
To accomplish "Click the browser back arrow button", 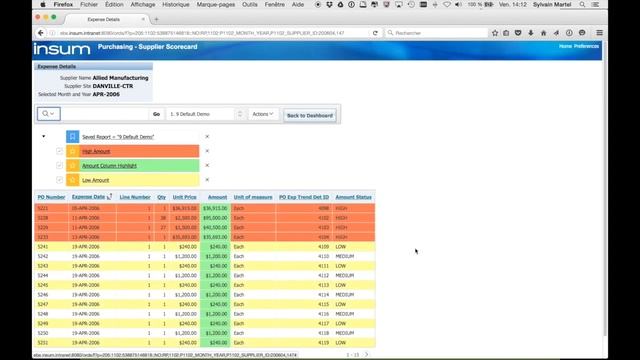I will click(40, 33).
